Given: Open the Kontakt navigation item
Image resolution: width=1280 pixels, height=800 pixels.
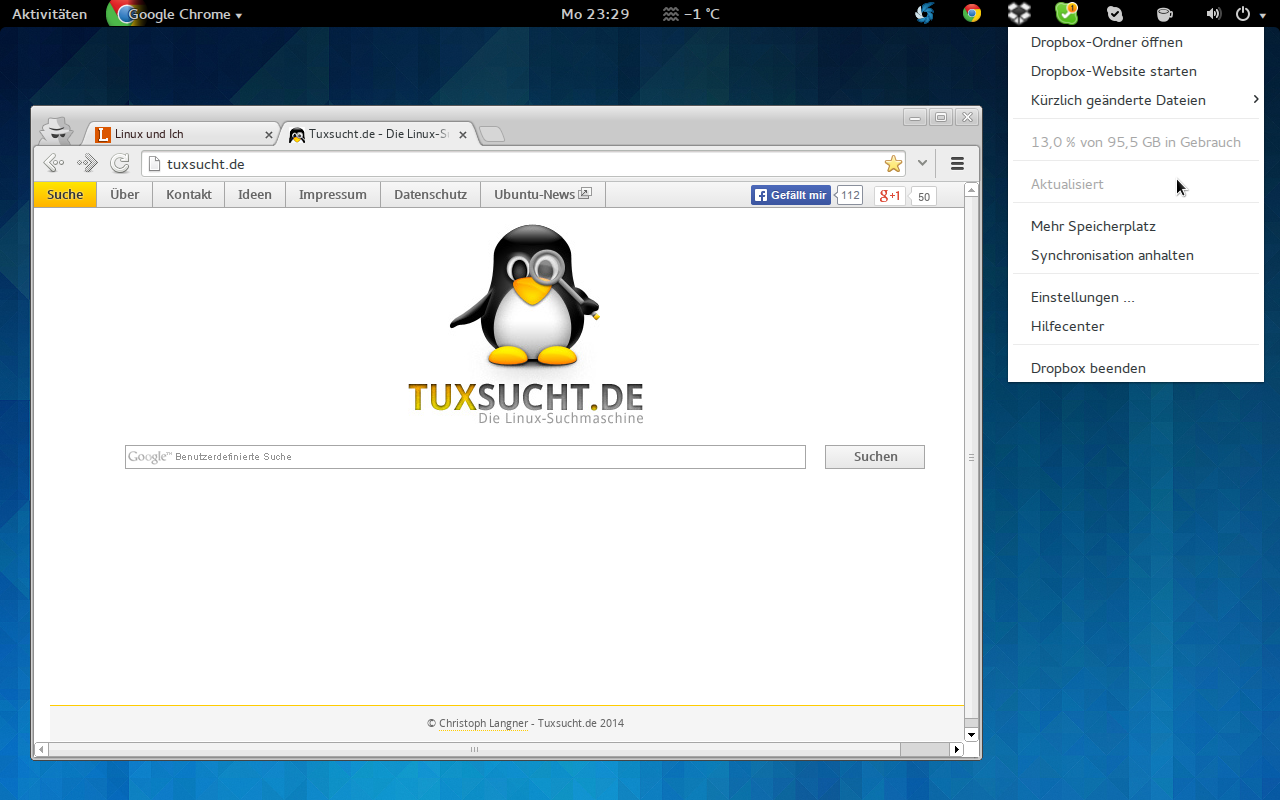Looking at the screenshot, I should (x=189, y=195).
